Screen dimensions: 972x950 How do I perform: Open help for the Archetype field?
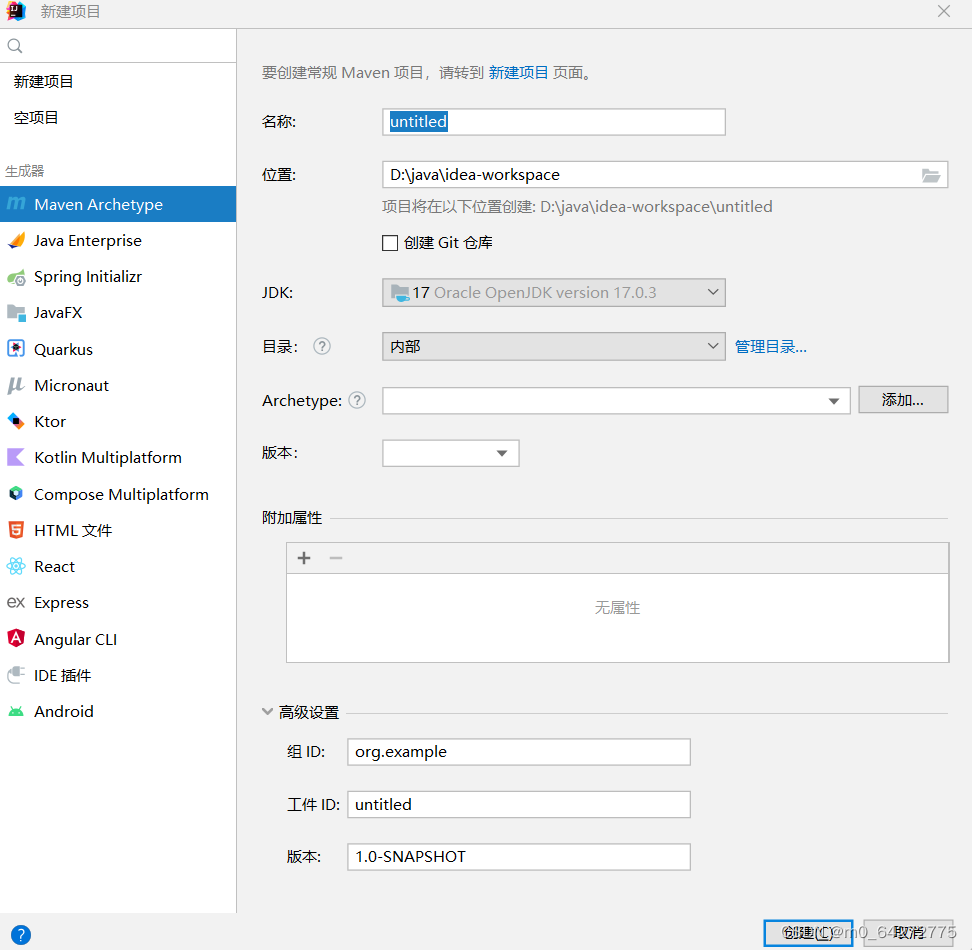coord(357,400)
